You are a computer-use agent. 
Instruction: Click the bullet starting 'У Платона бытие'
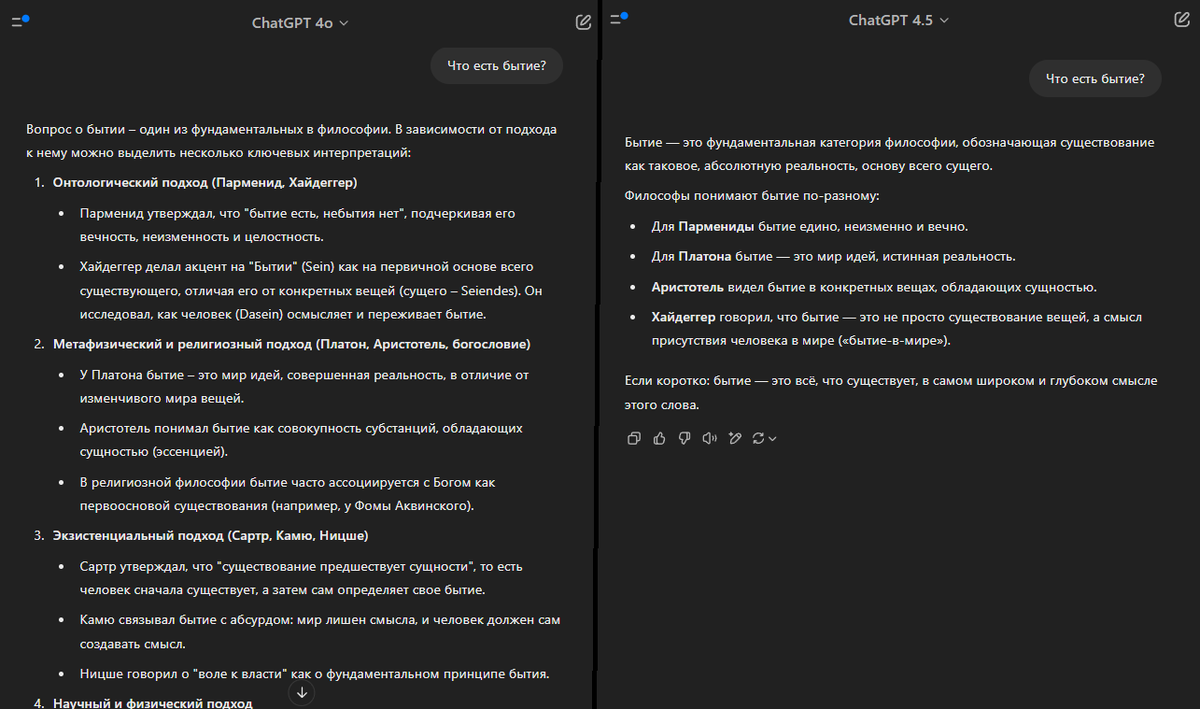304,386
